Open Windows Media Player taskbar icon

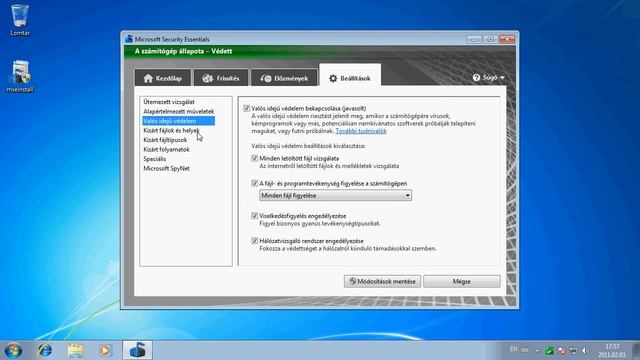[105, 350]
